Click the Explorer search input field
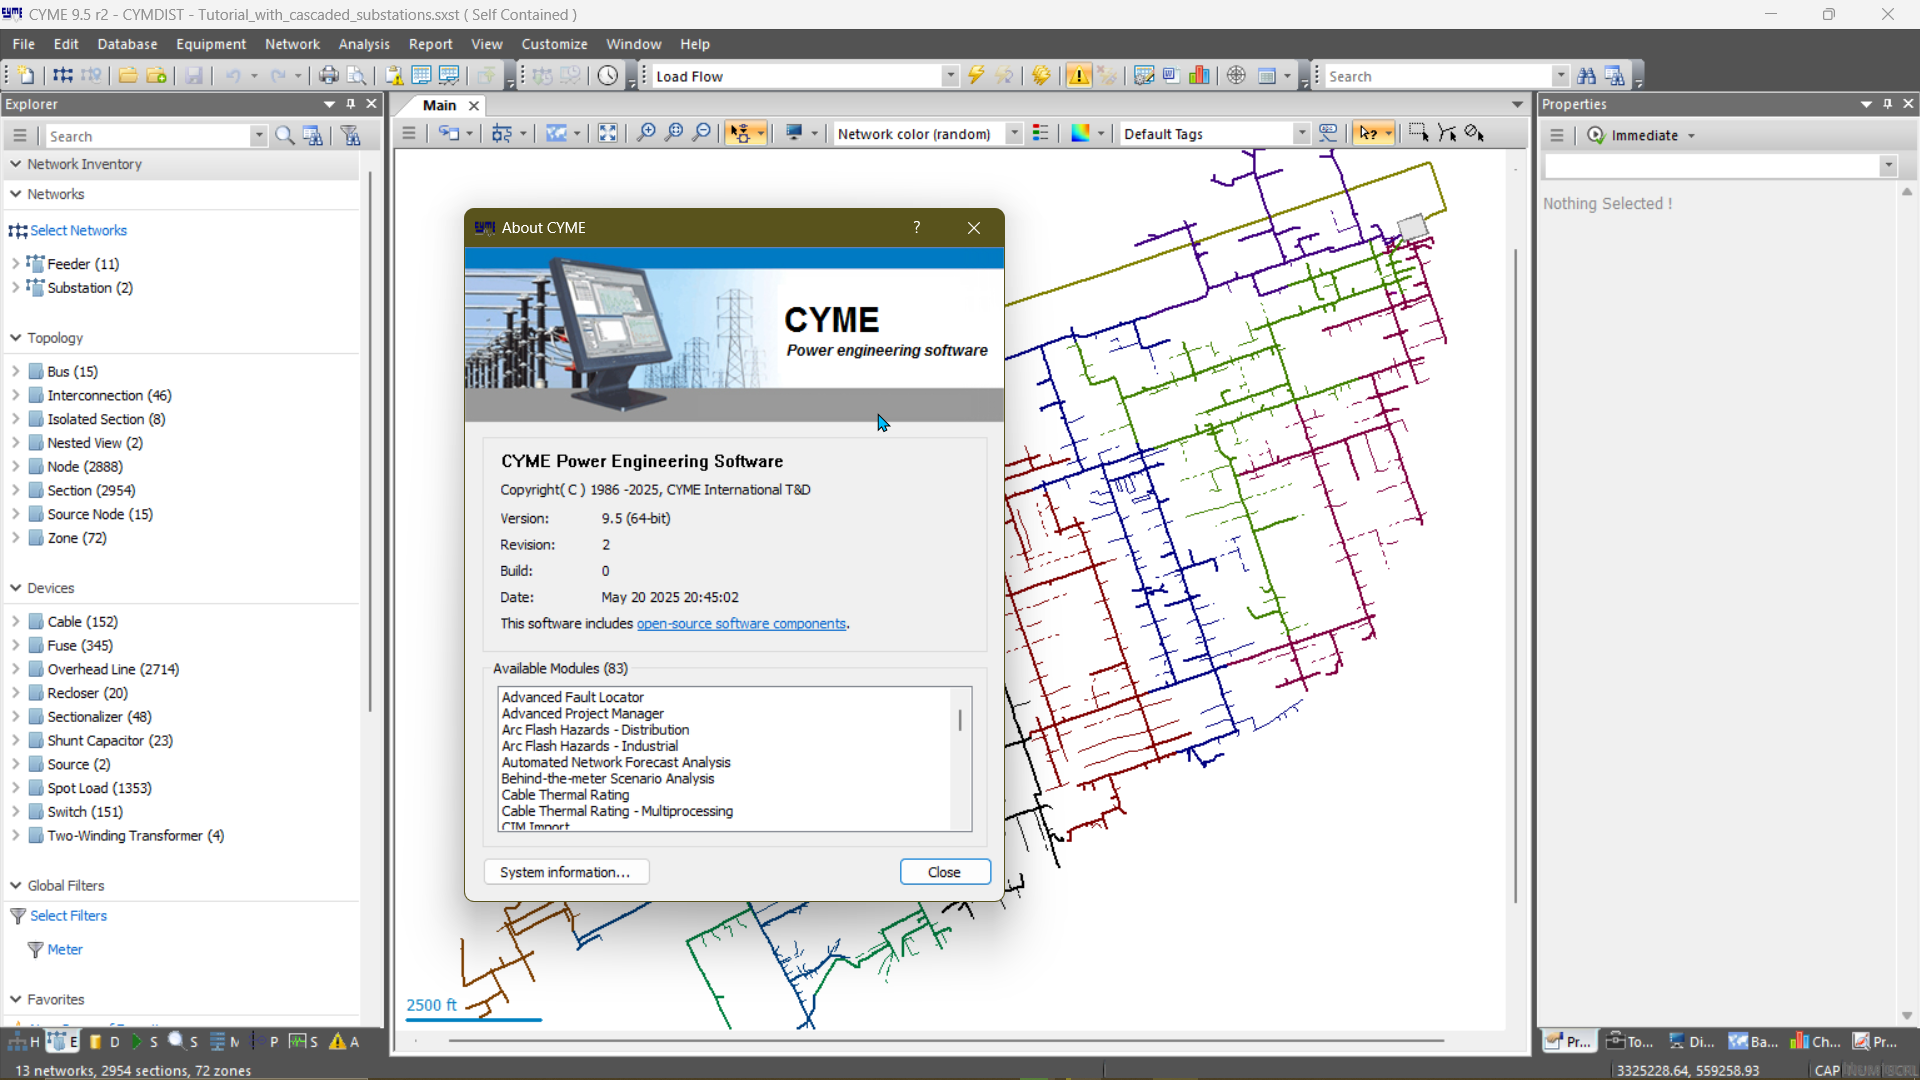Image resolution: width=1920 pixels, height=1080 pixels. (x=148, y=136)
